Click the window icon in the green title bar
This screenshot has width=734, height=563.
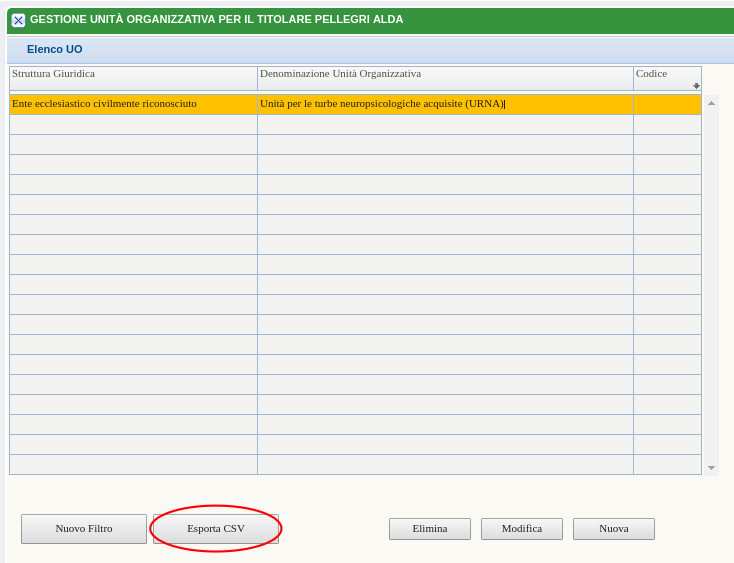pos(18,20)
